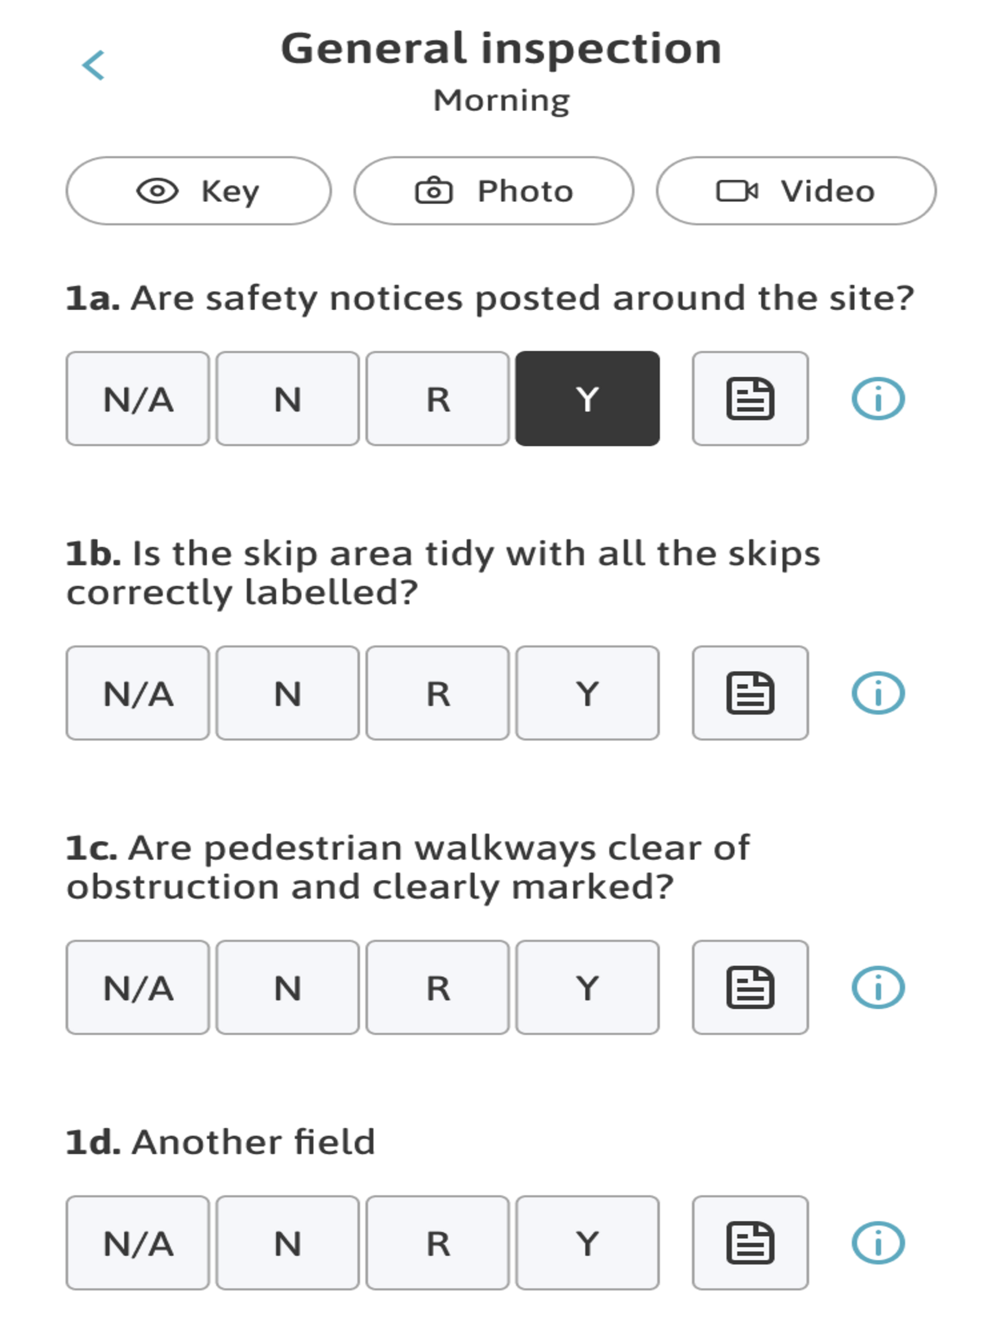The image size is (1000, 1334).
Task: Show info for the pedestrian walkways question
Action: 878,987
